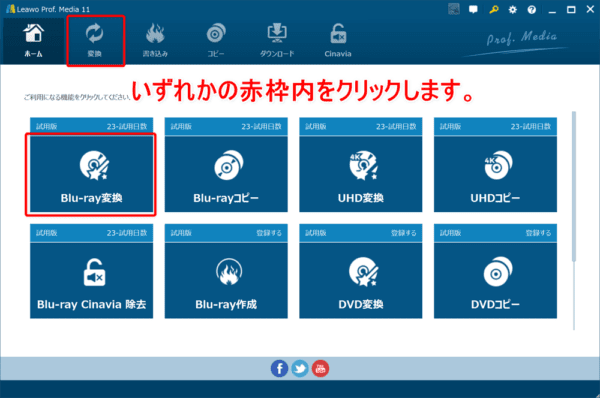Click 23-試用日数 above Blu-rayコピー tile
This screenshot has height=398, width=600.
coord(262,127)
